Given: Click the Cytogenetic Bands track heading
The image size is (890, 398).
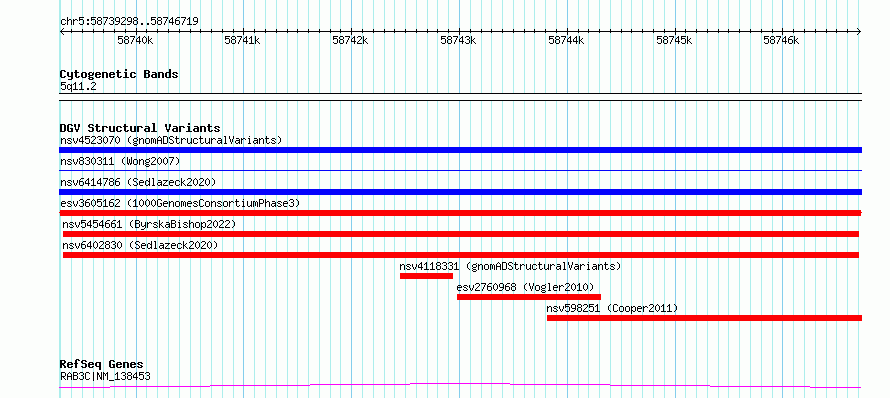Looking at the screenshot, I should pyautogui.click(x=119, y=74).
